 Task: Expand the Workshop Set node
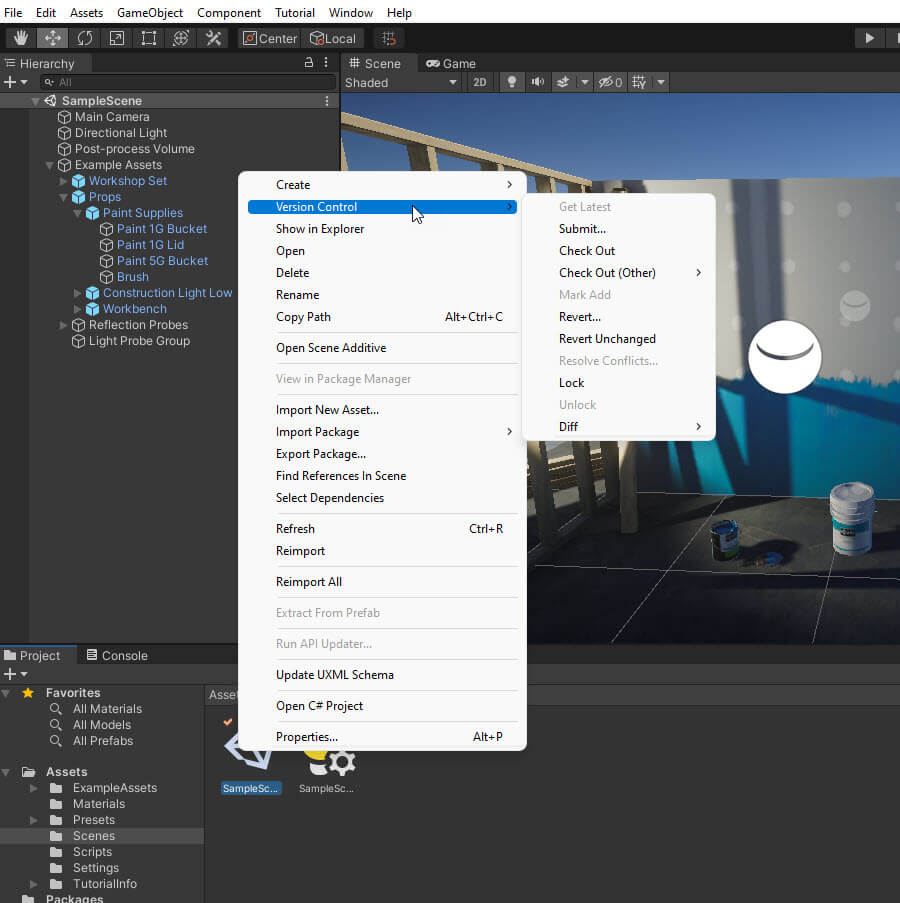(x=64, y=181)
